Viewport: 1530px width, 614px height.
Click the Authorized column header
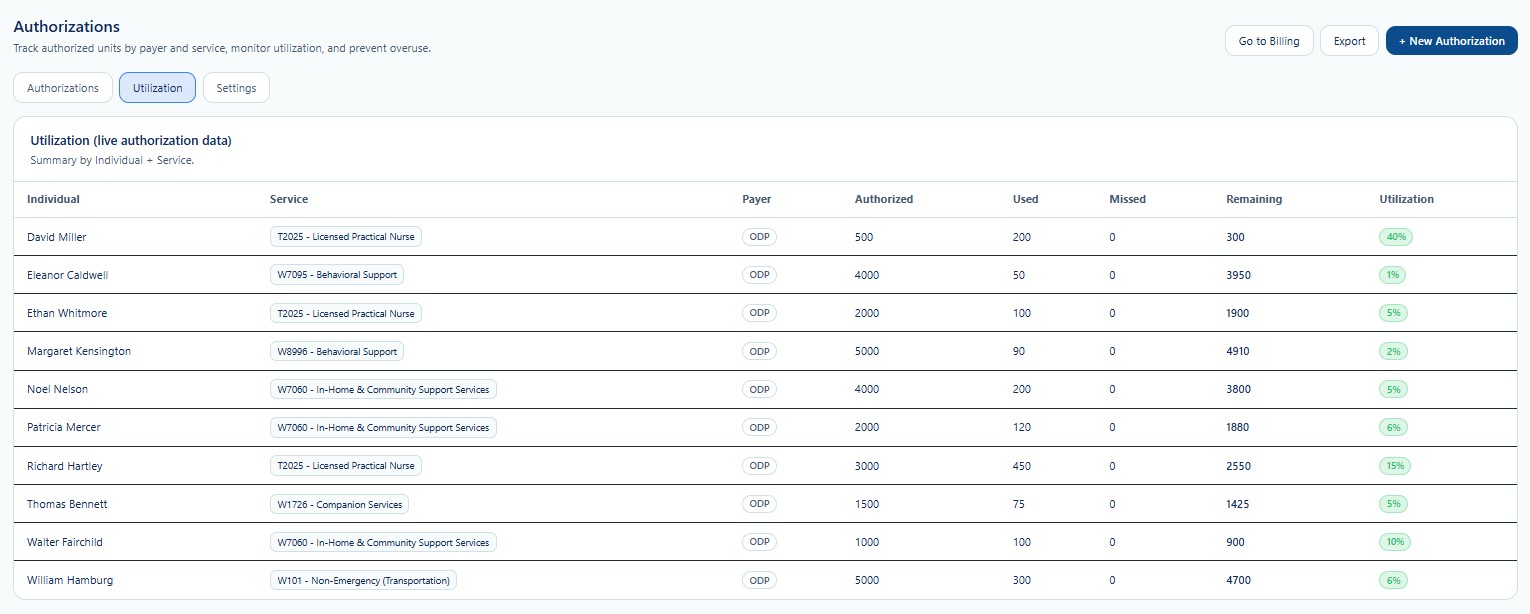pos(884,199)
